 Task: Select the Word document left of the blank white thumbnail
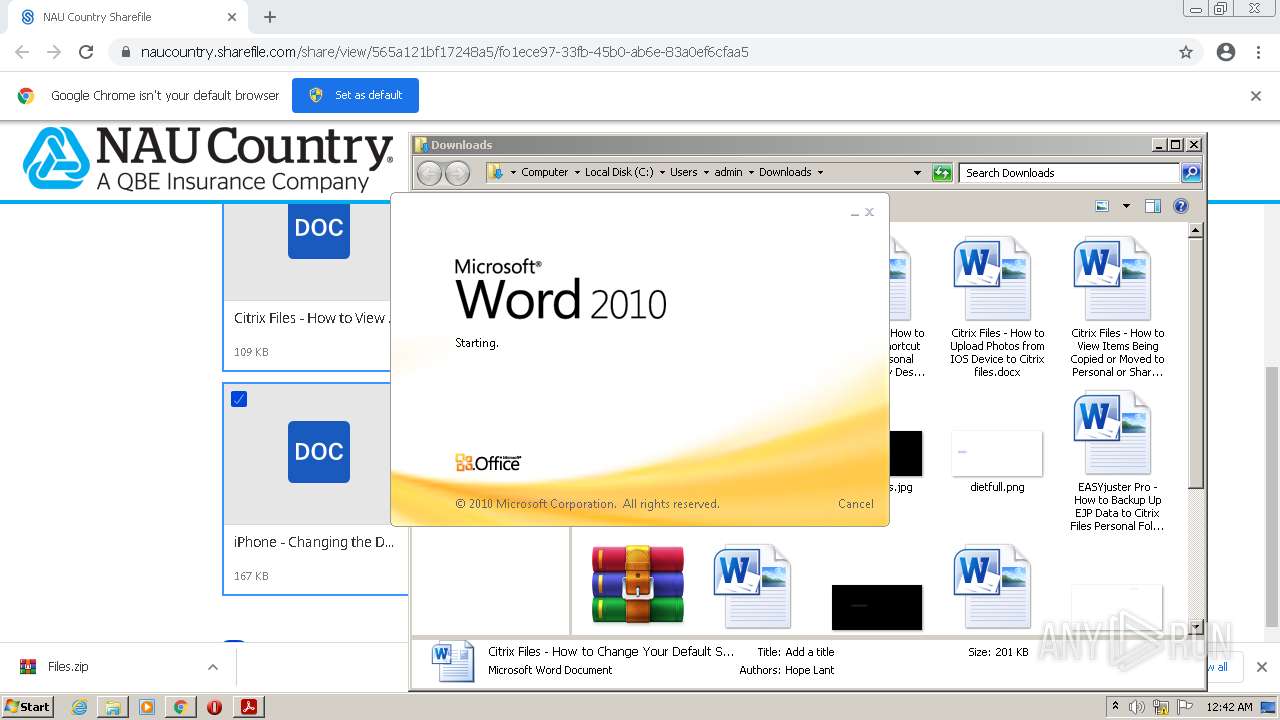pos(992,586)
